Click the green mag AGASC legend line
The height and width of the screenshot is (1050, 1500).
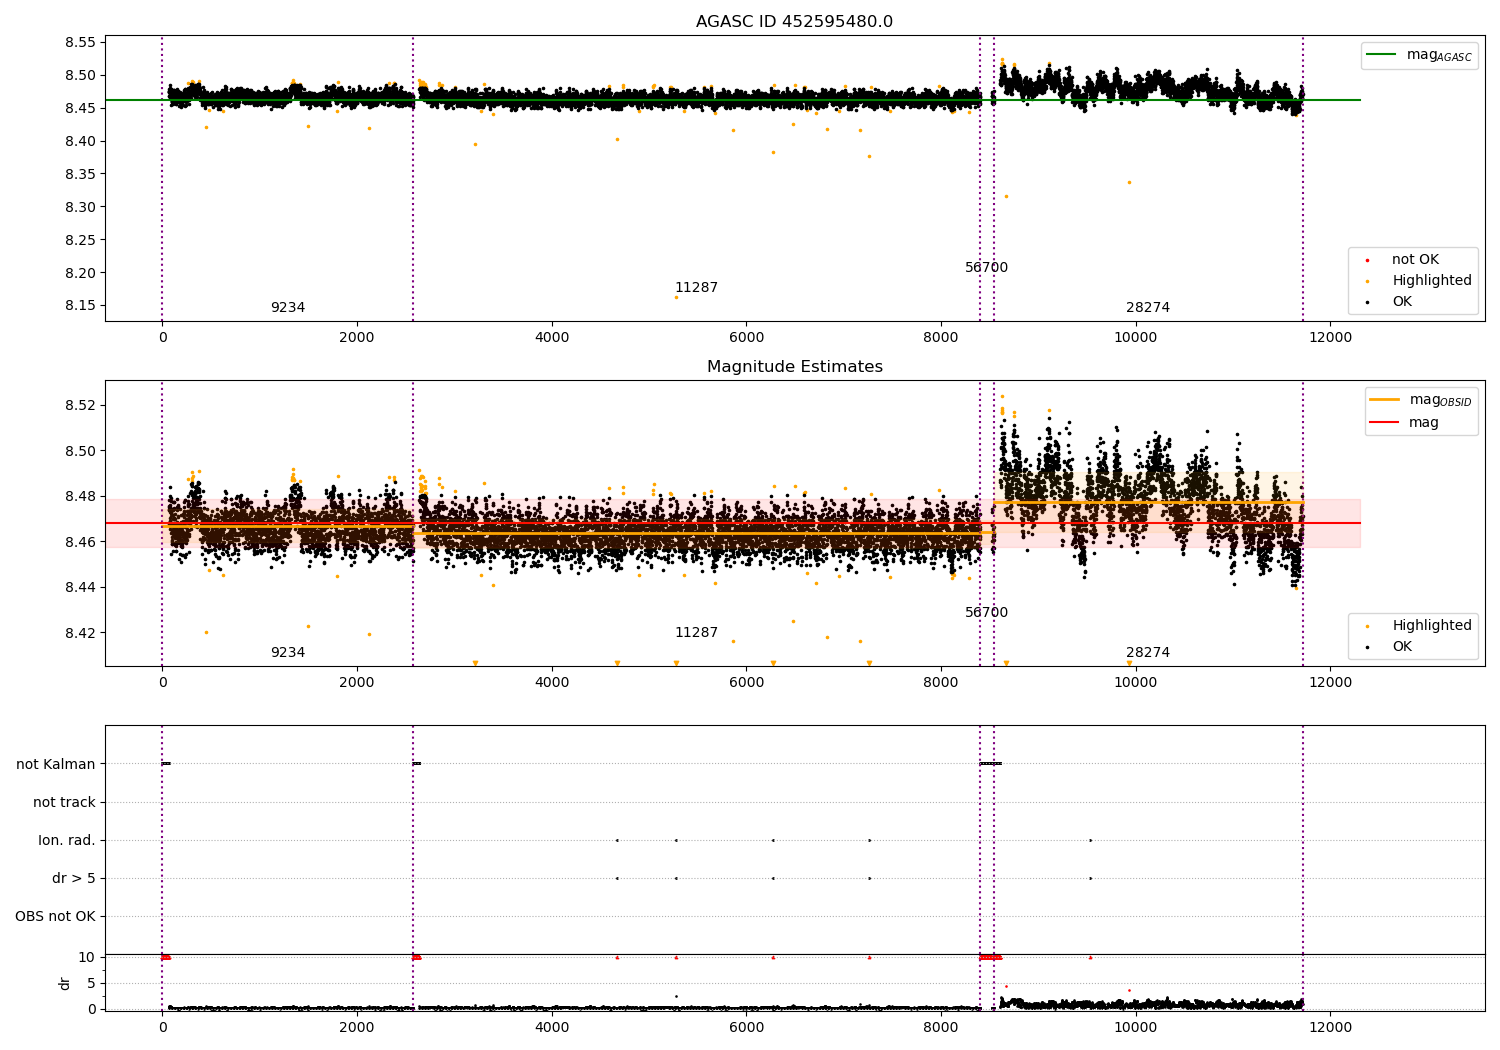pyautogui.click(x=1381, y=55)
